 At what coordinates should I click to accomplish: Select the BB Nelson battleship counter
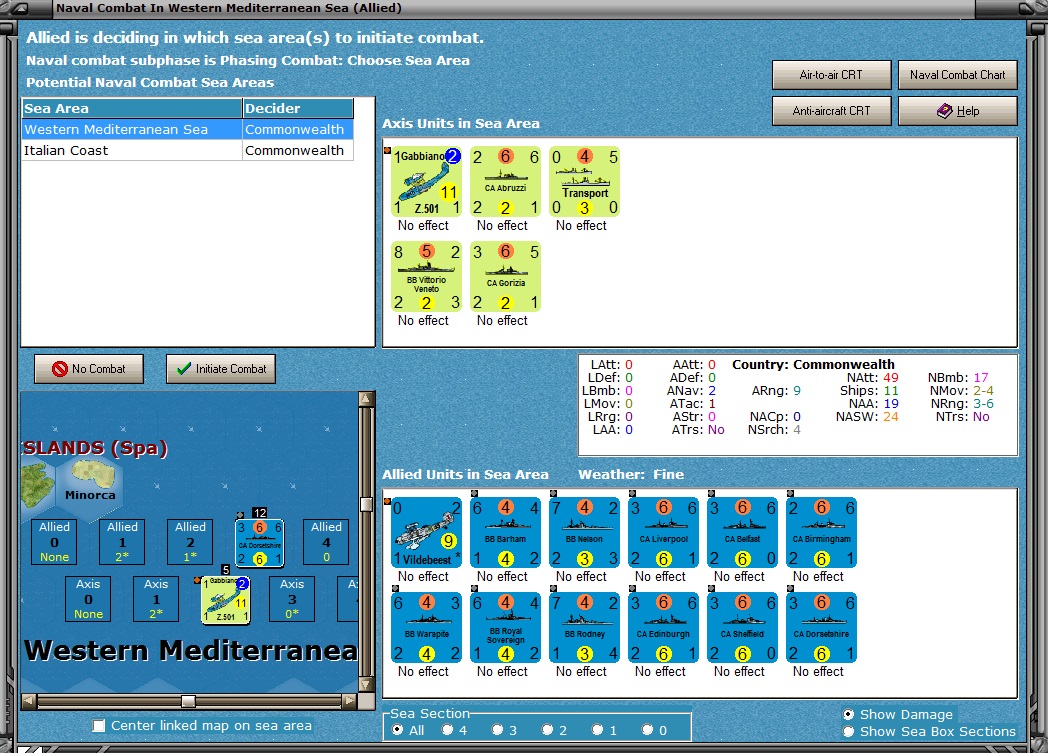(584, 533)
